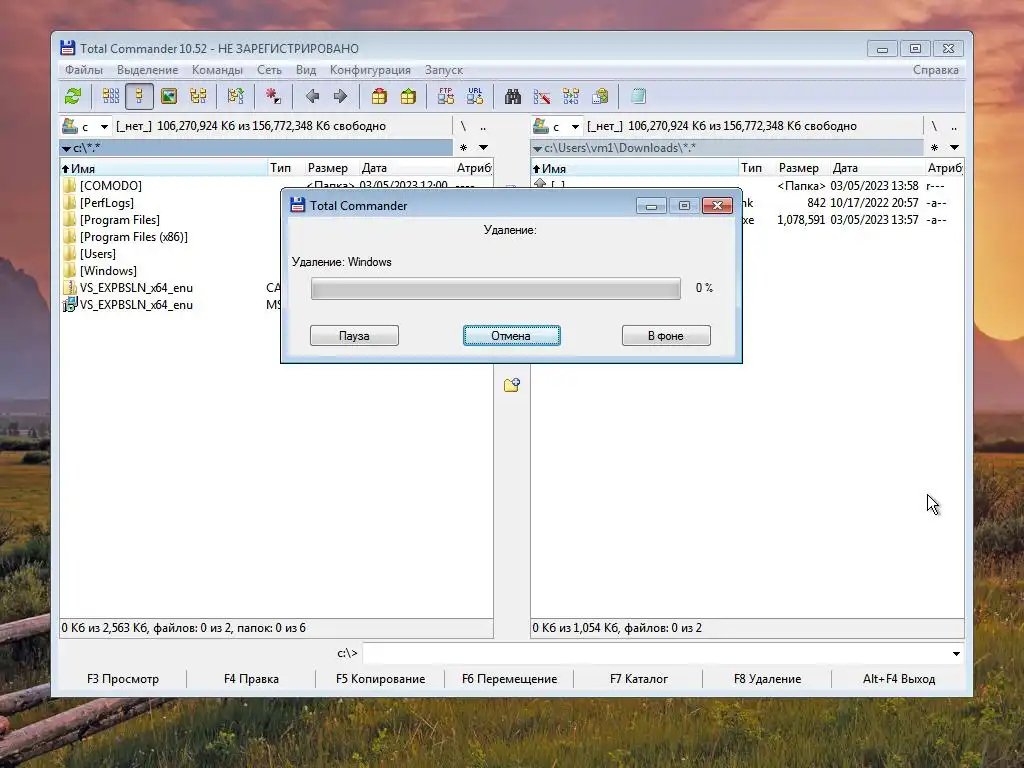This screenshot has width=1024, height=768.
Task: Open command line history dropdown
Action: [x=956, y=654]
